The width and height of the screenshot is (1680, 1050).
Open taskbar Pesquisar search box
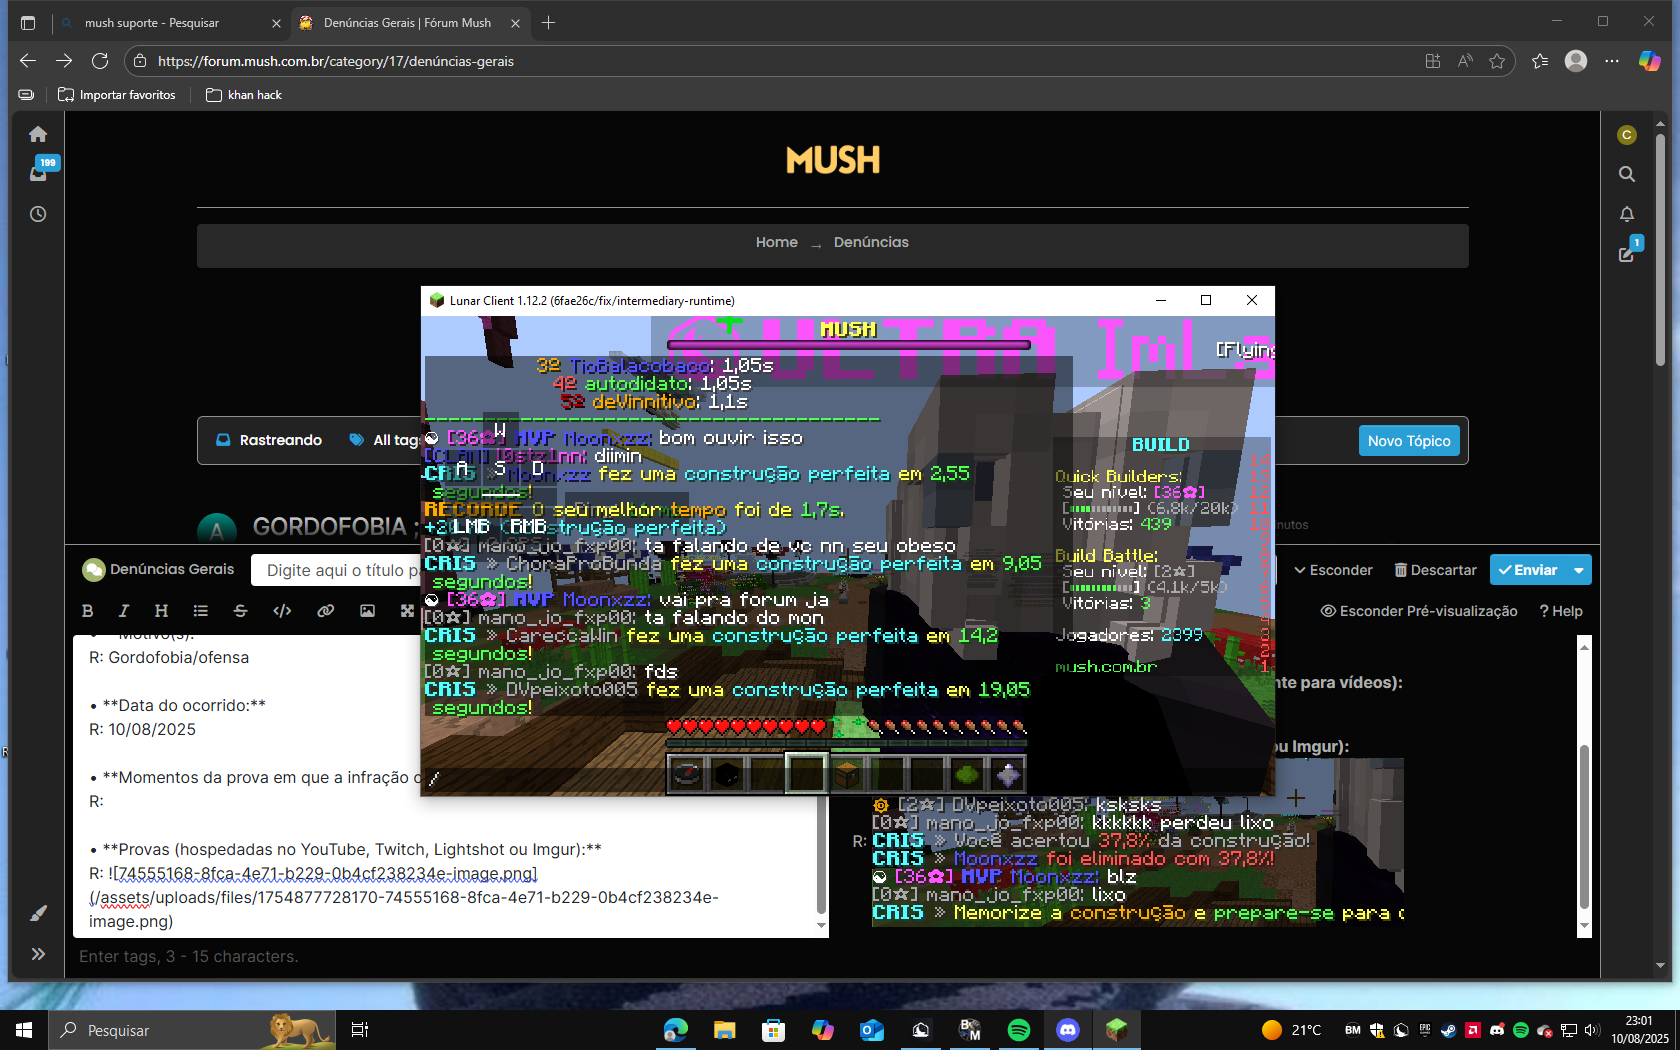192,1030
